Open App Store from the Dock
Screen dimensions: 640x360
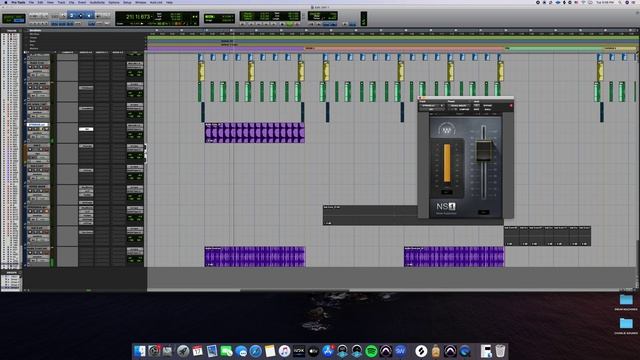click(x=328, y=351)
